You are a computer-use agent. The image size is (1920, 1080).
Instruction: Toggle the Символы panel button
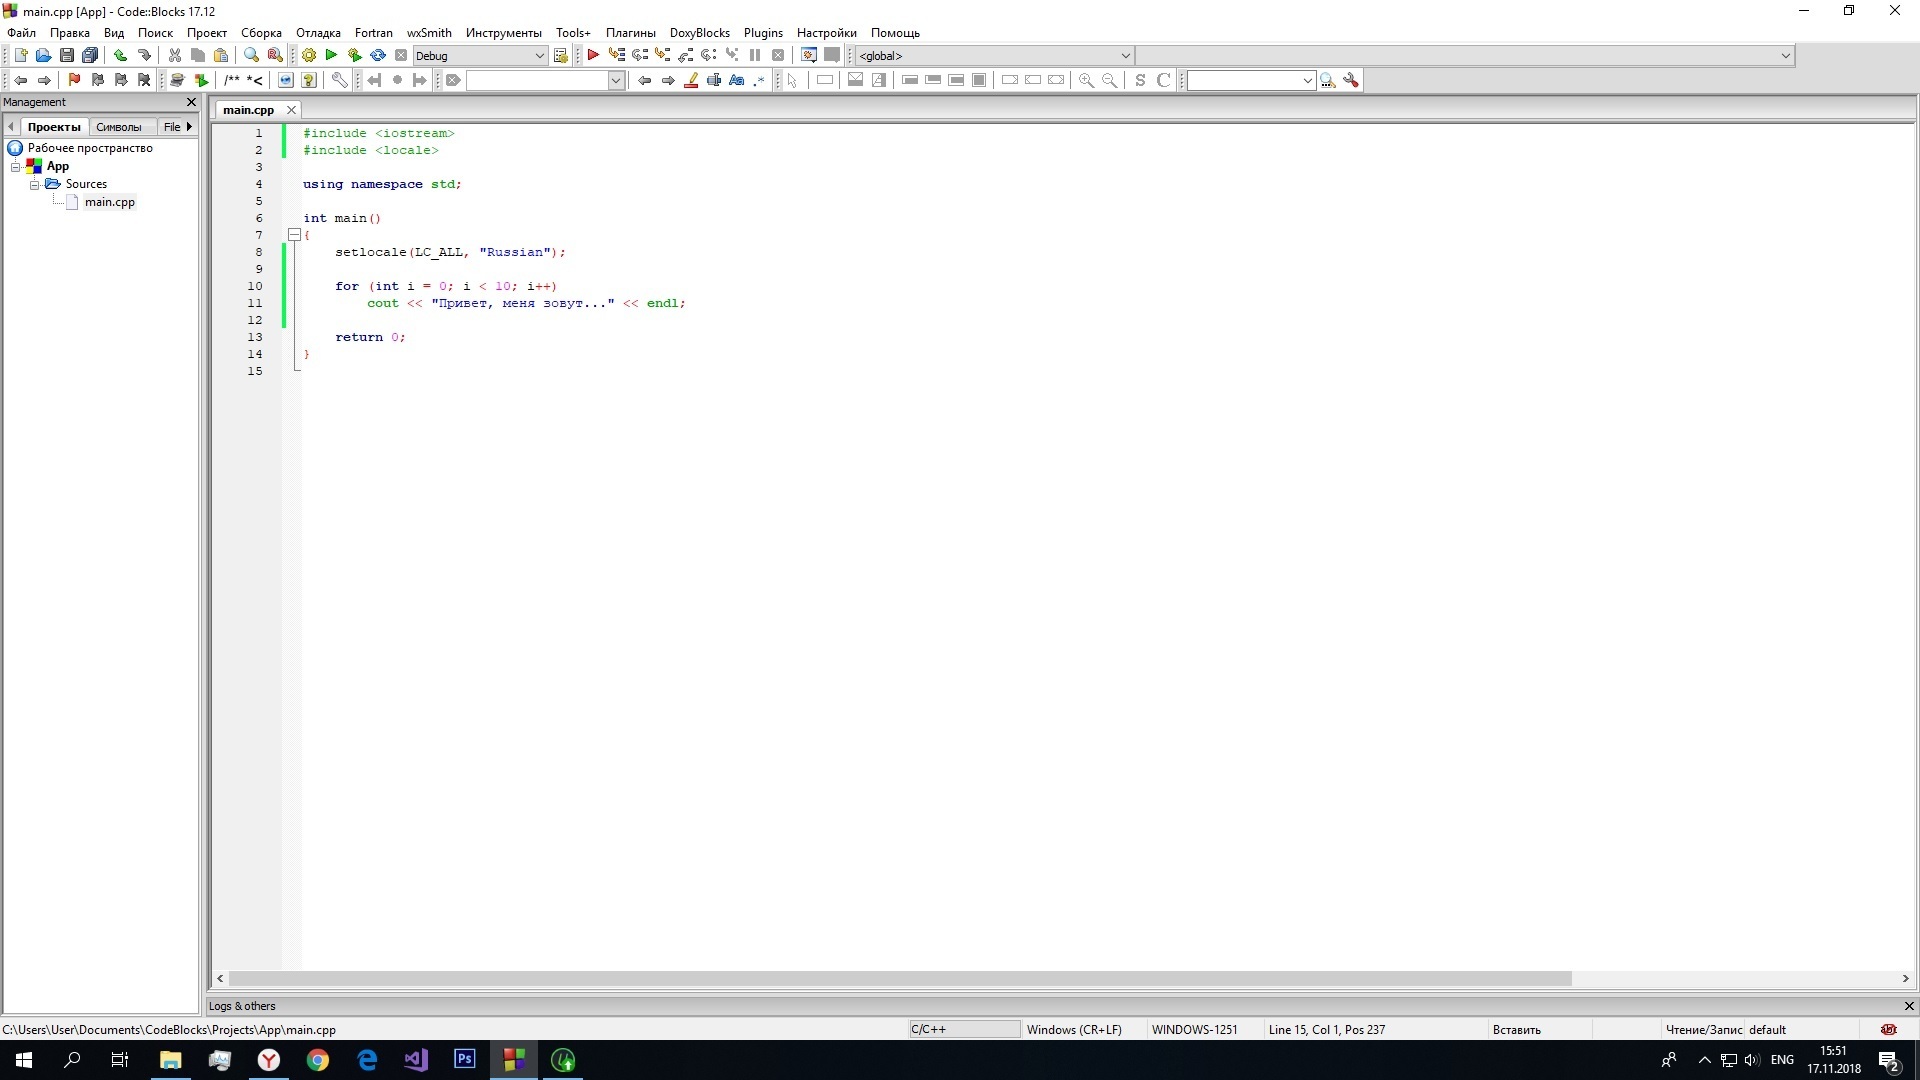pyautogui.click(x=117, y=125)
